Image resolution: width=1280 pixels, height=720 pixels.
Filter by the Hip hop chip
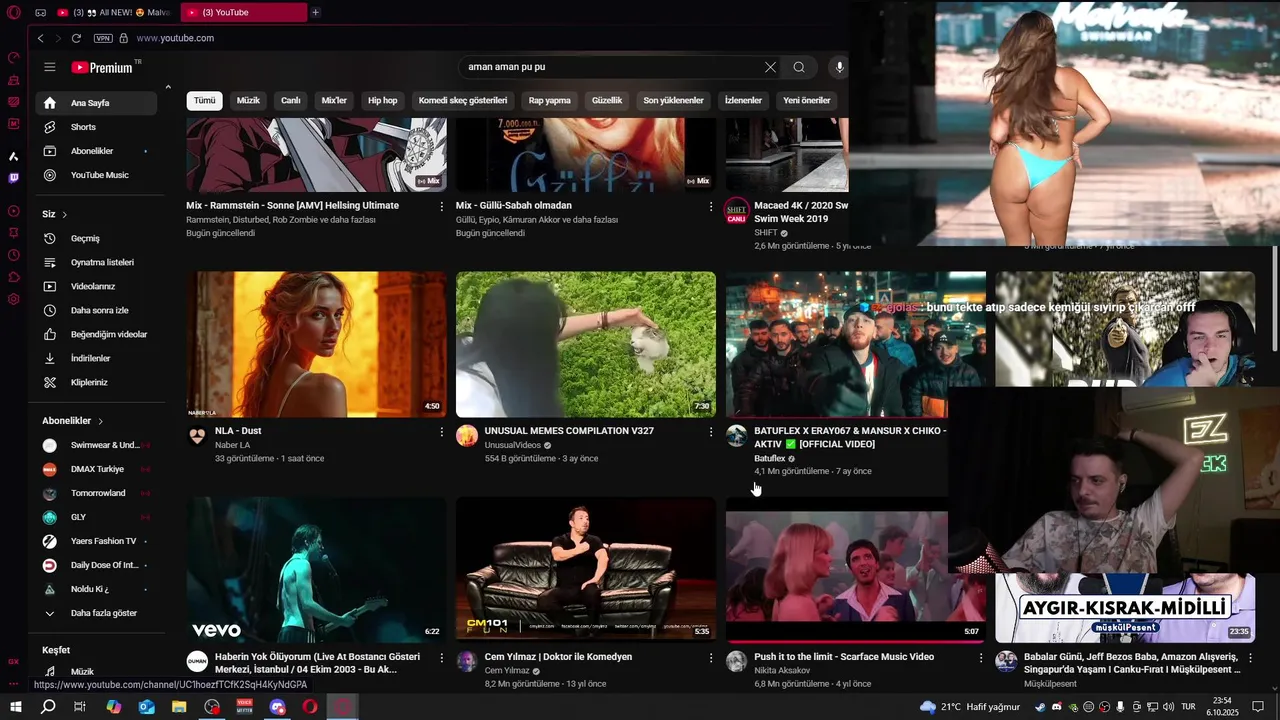[383, 100]
